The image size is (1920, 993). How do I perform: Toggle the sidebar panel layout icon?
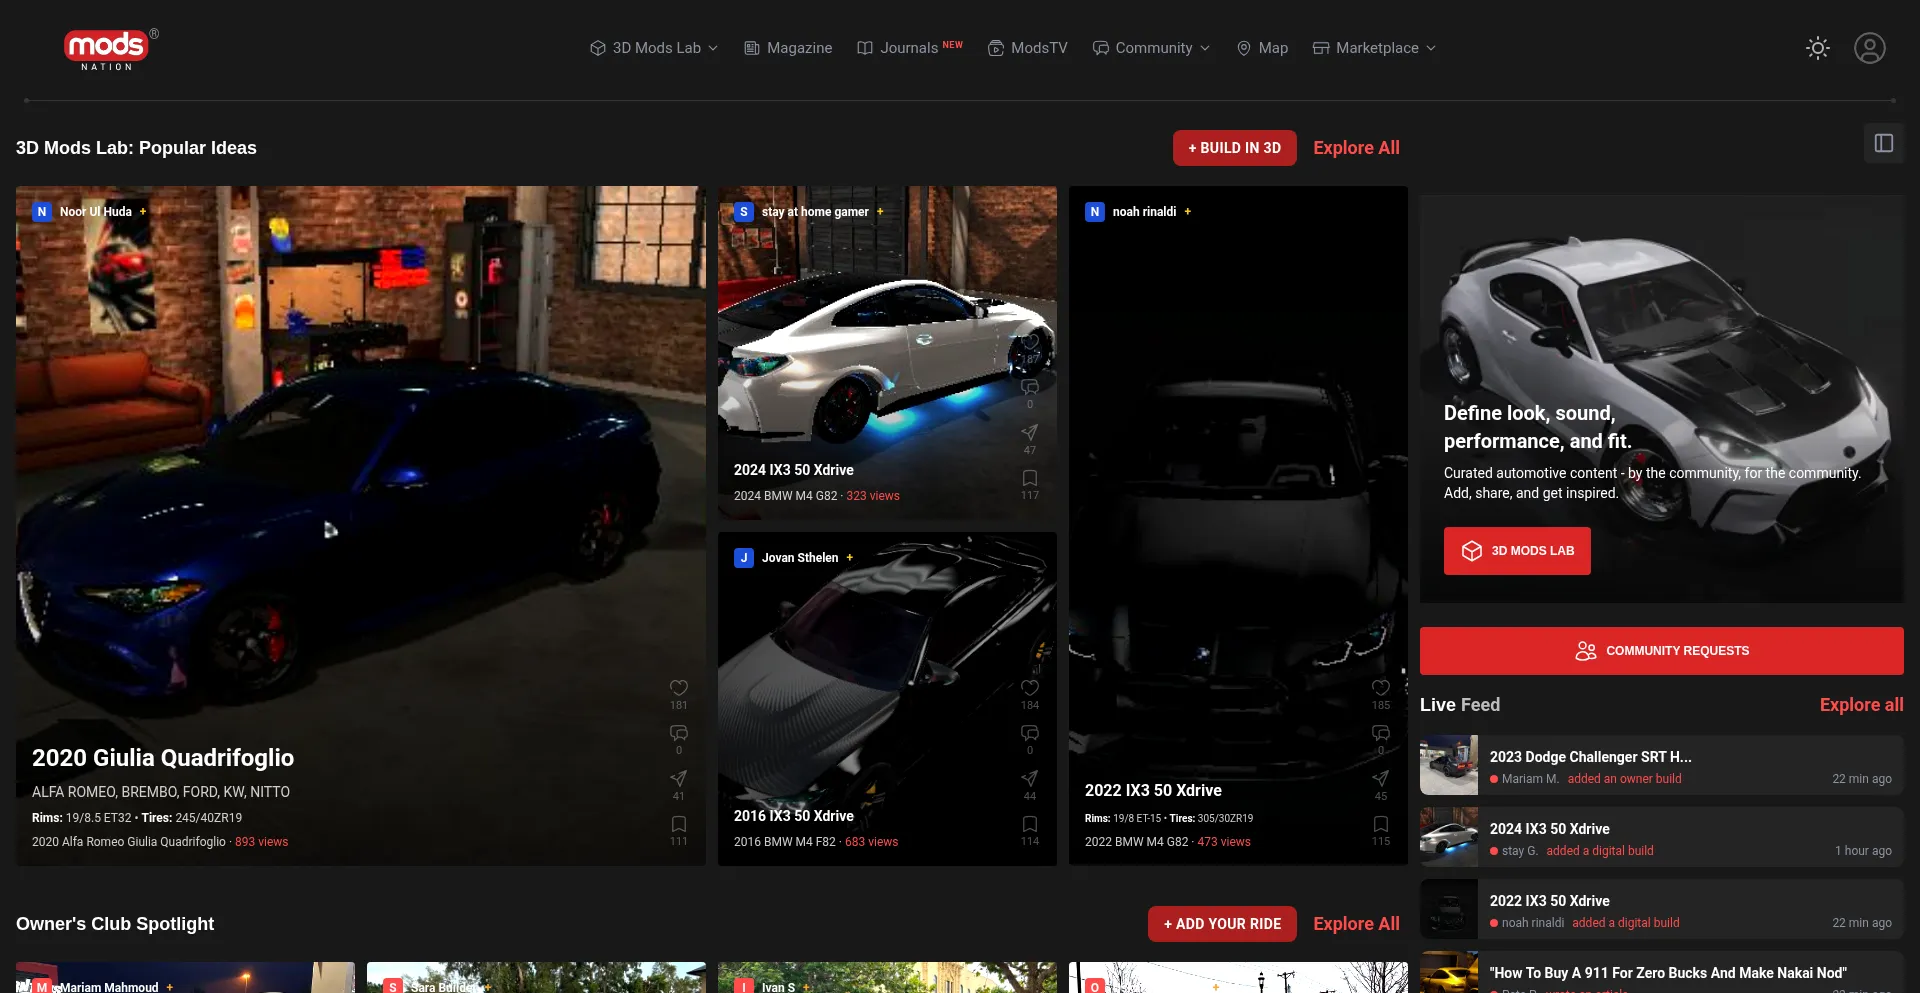(x=1884, y=144)
